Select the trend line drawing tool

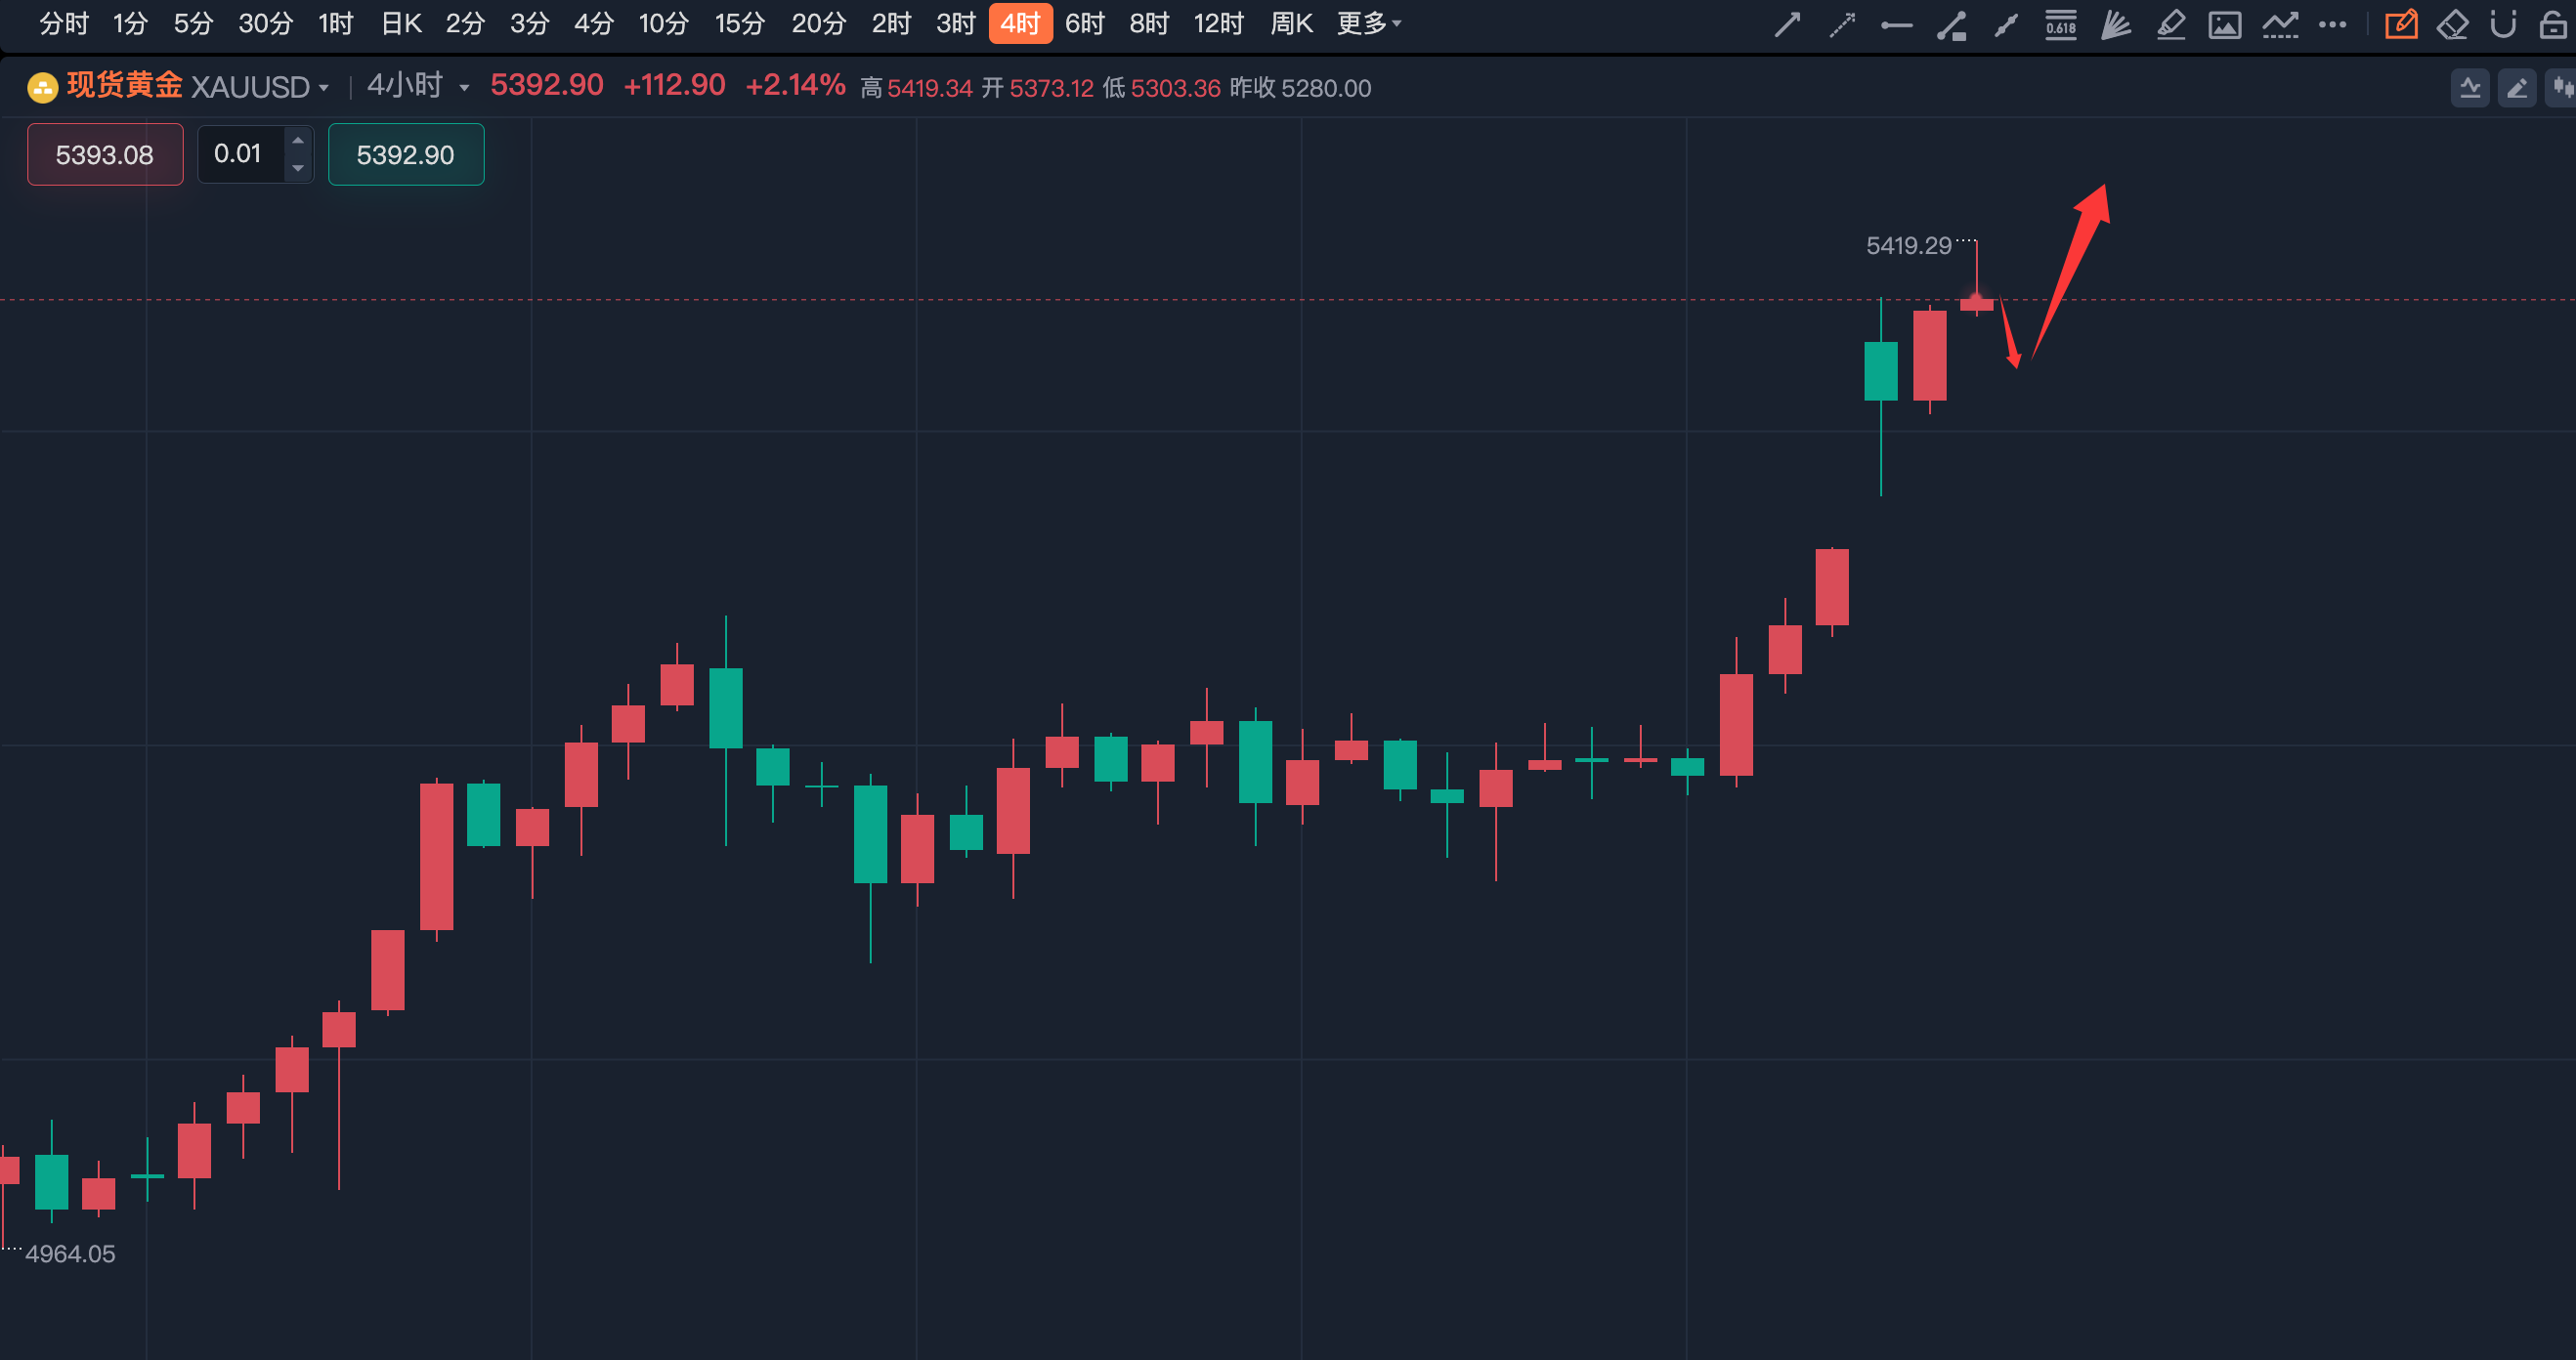tap(1788, 24)
